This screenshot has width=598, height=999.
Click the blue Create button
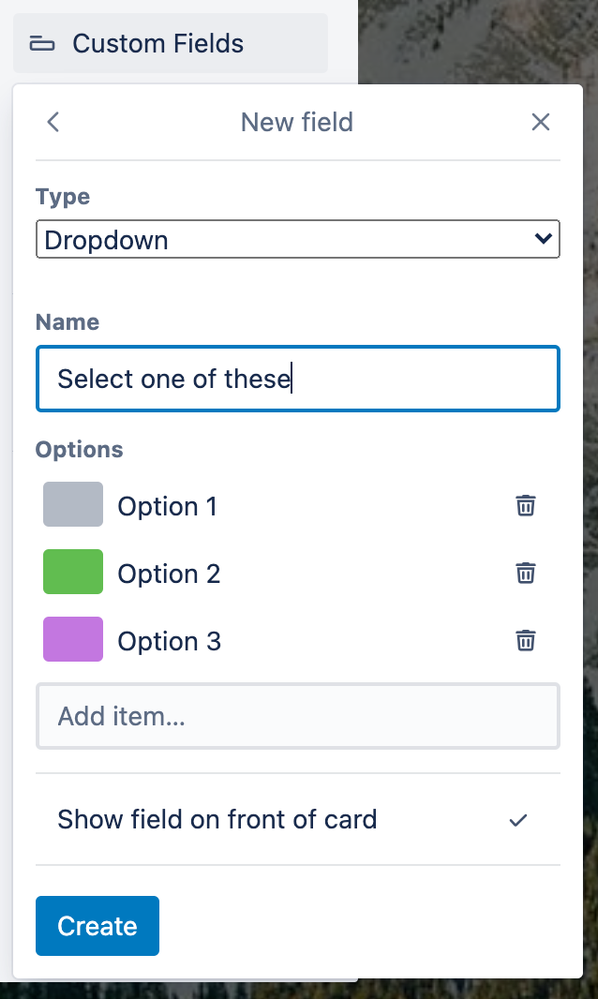coord(97,926)
